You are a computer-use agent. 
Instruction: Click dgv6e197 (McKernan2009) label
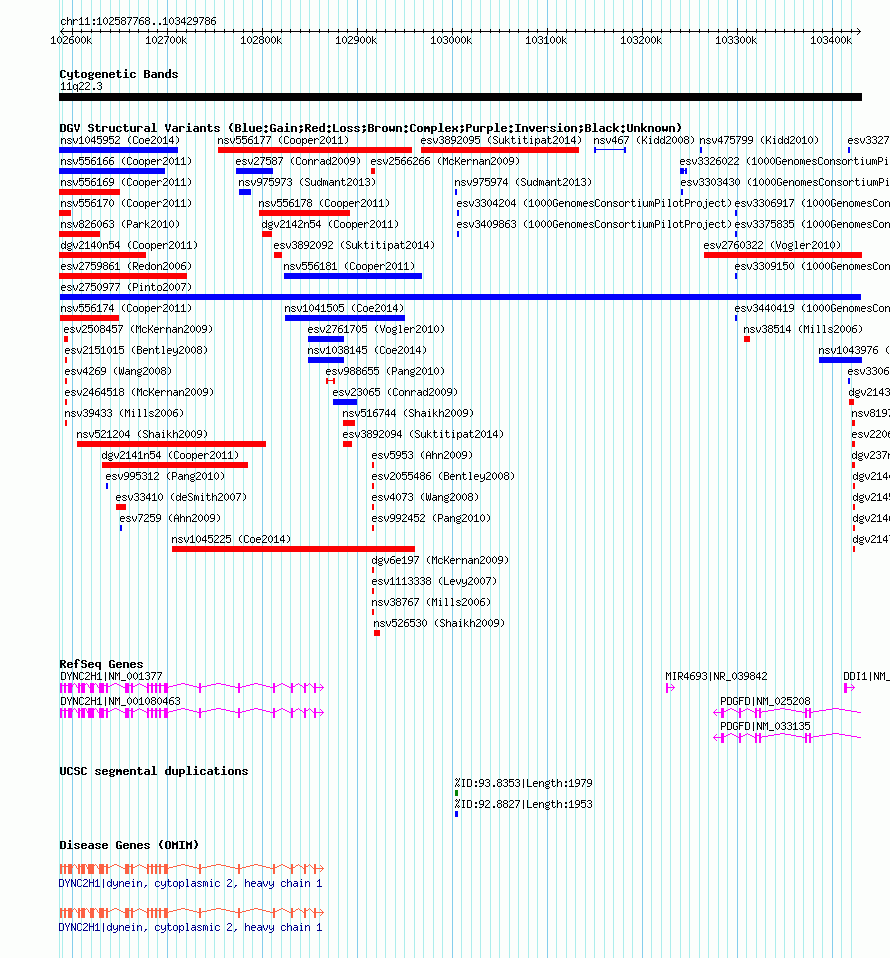click(440, 560)
